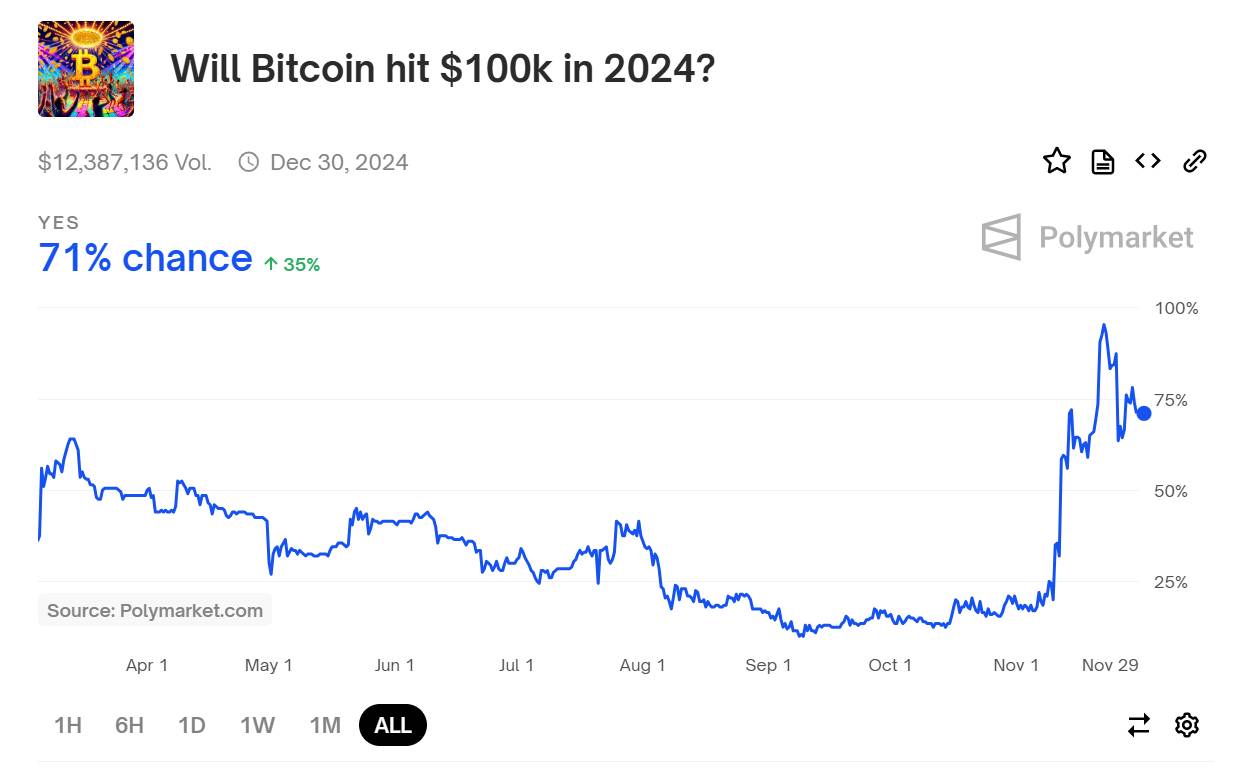1242x768 pixels.
Task: Toggle the 1H timeframe
Action: [67, 725]
